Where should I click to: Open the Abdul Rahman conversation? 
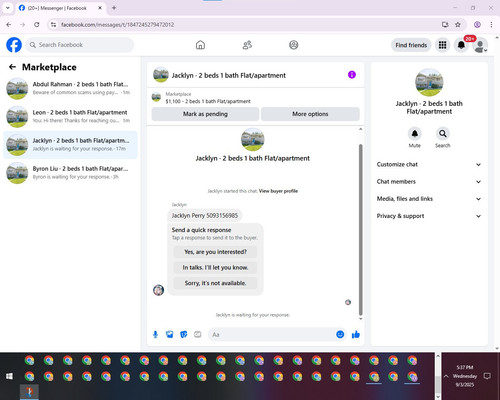(x=70, y=88)
